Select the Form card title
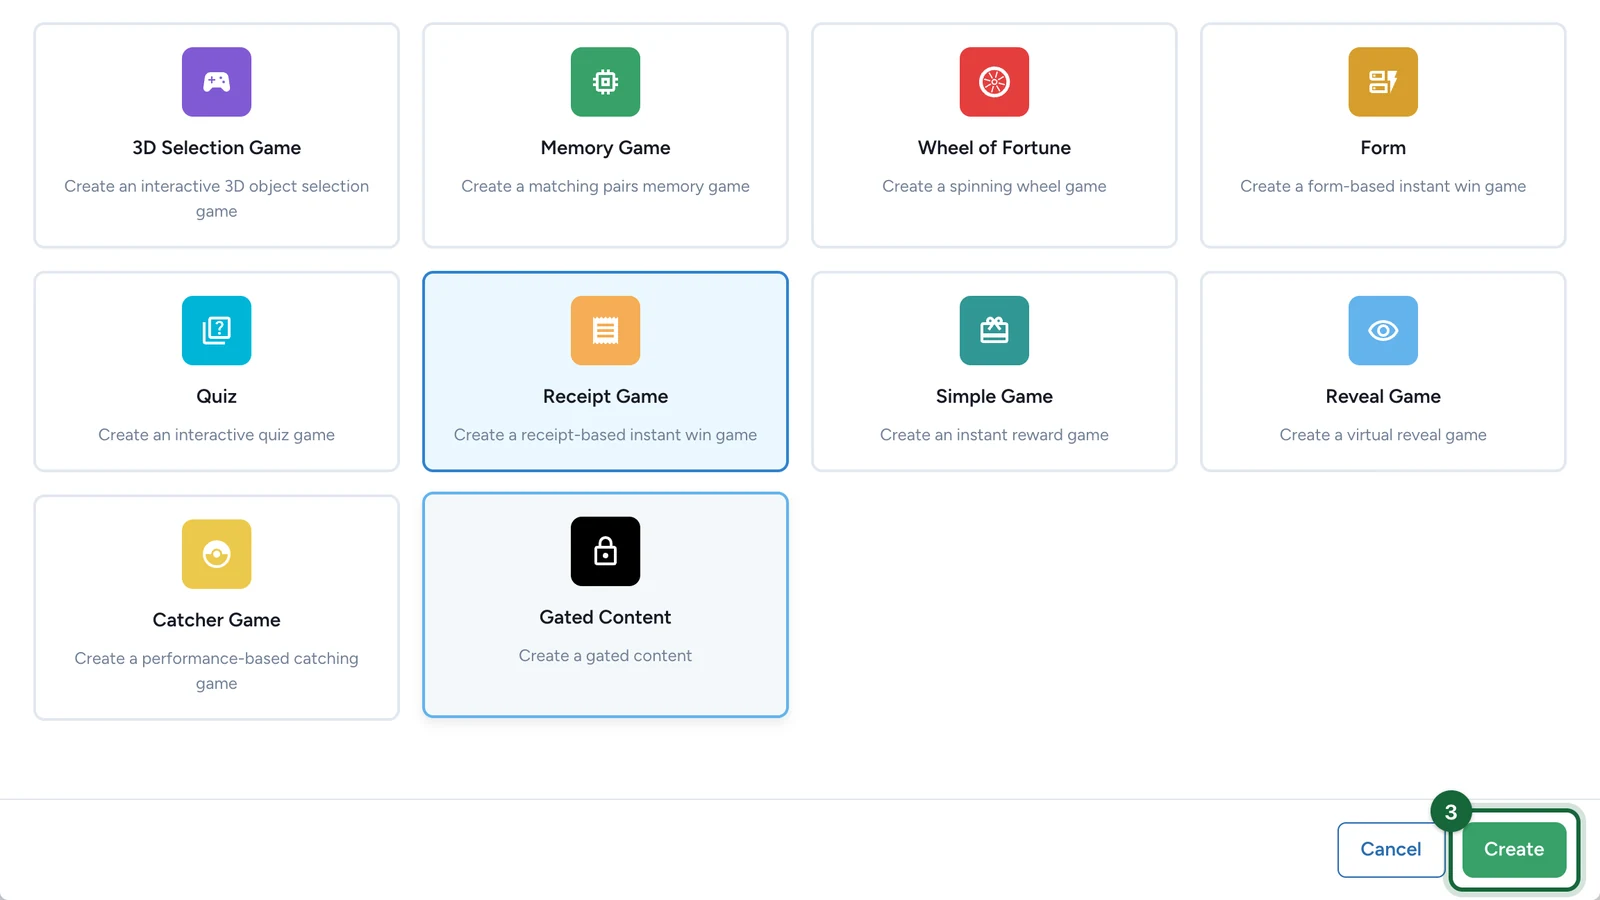 [1383, 148]
